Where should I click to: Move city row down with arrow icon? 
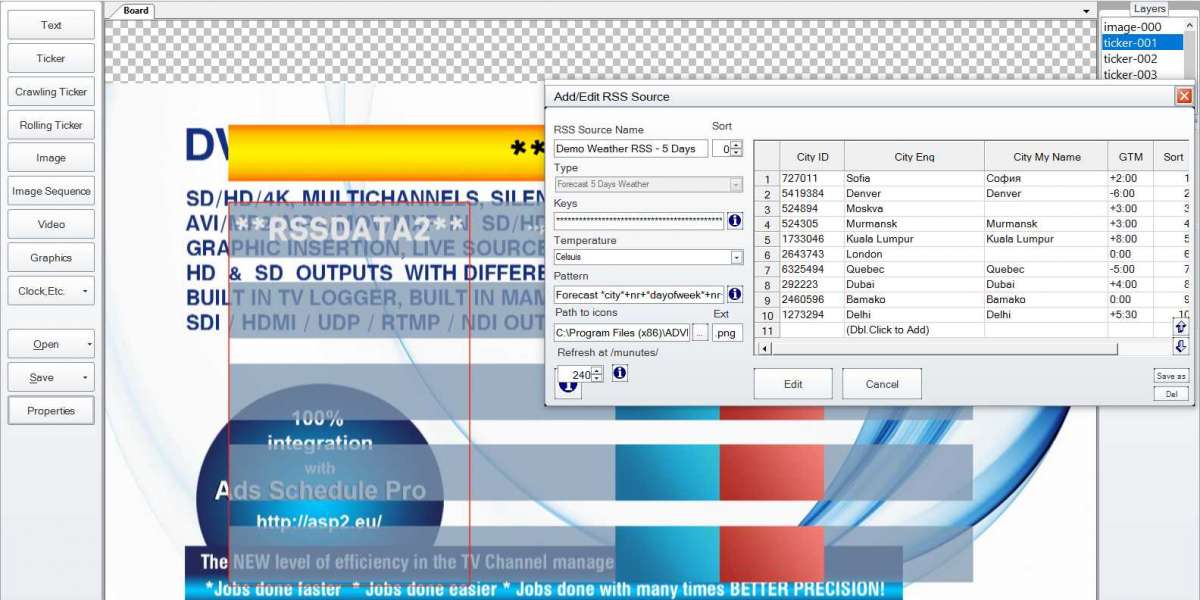coord(1181,347)
